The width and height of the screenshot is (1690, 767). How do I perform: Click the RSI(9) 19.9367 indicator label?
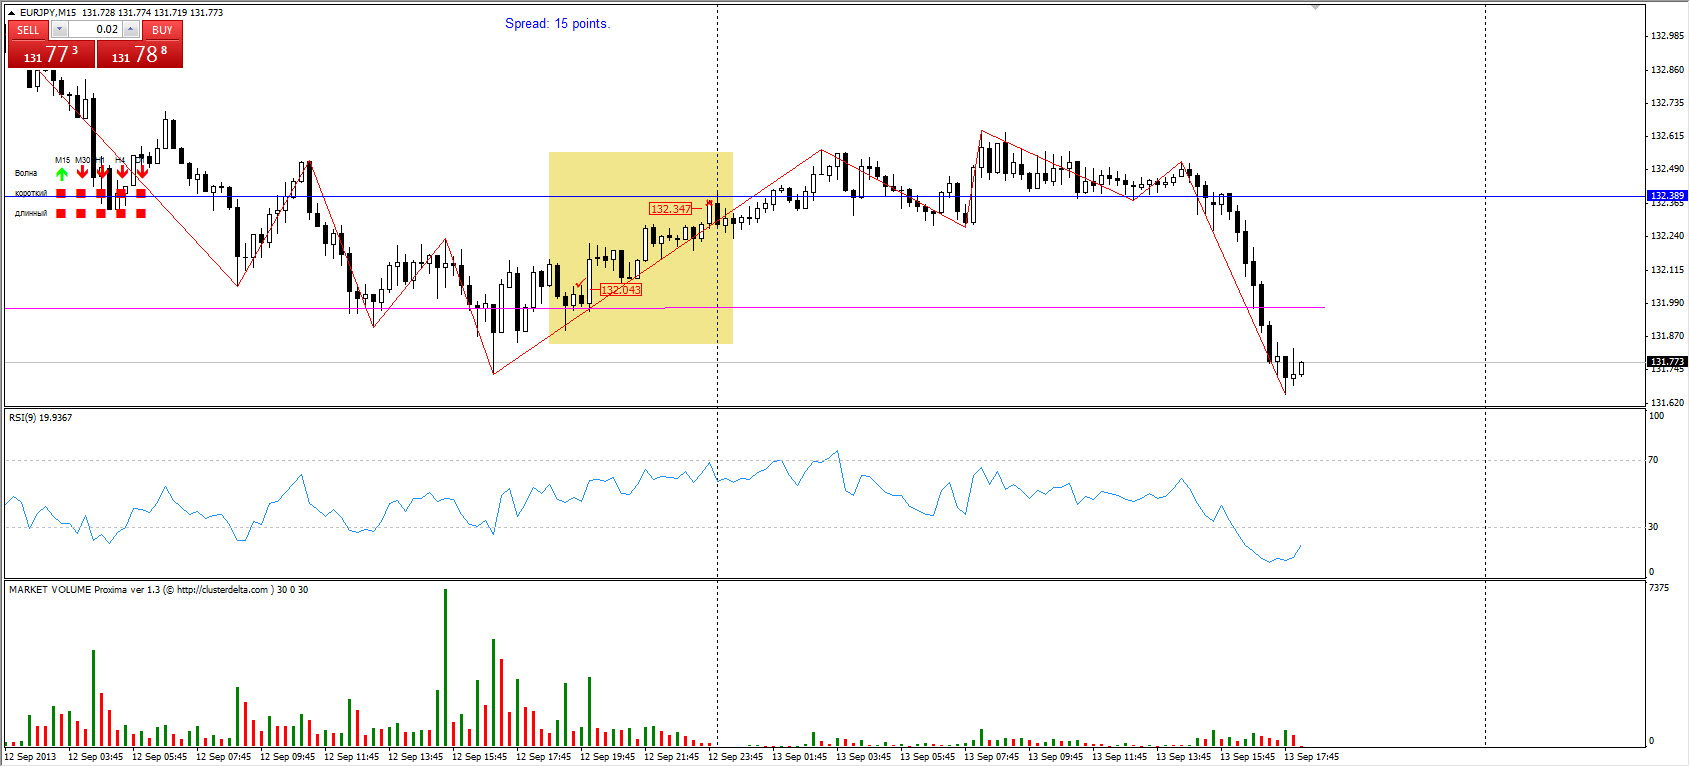(40, 418)
